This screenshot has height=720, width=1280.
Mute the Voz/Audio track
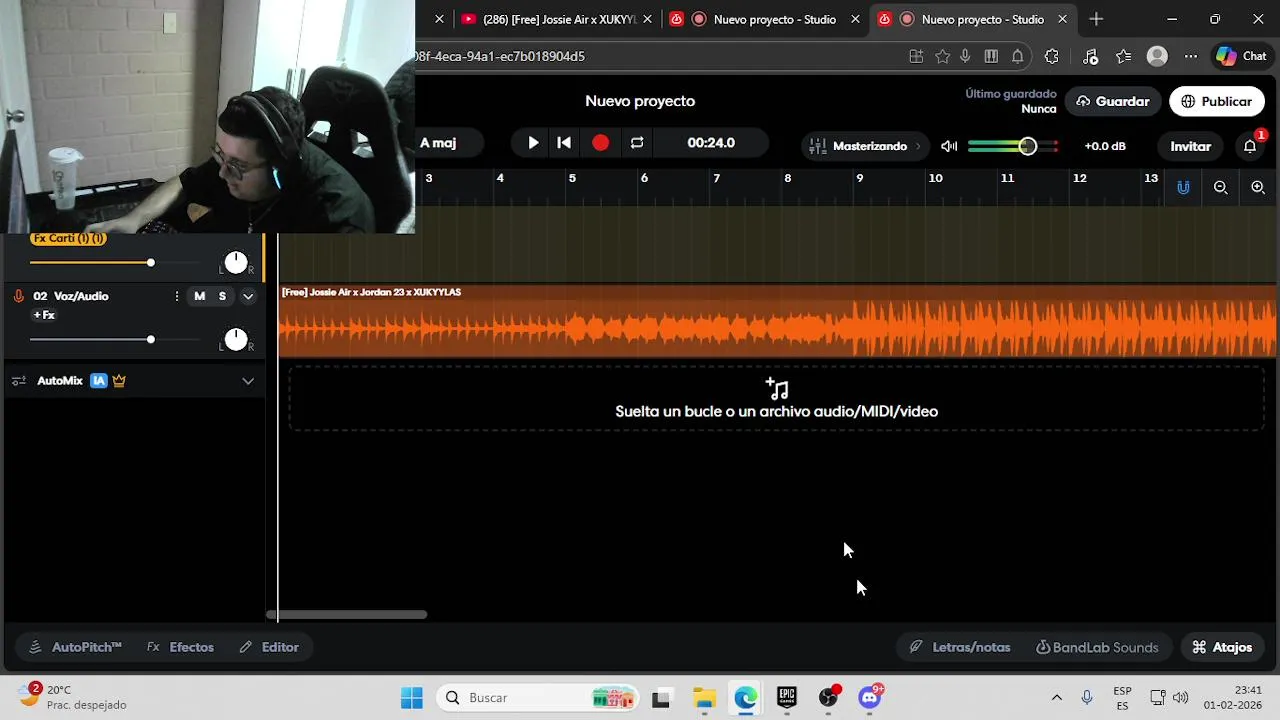click(199, 296)
